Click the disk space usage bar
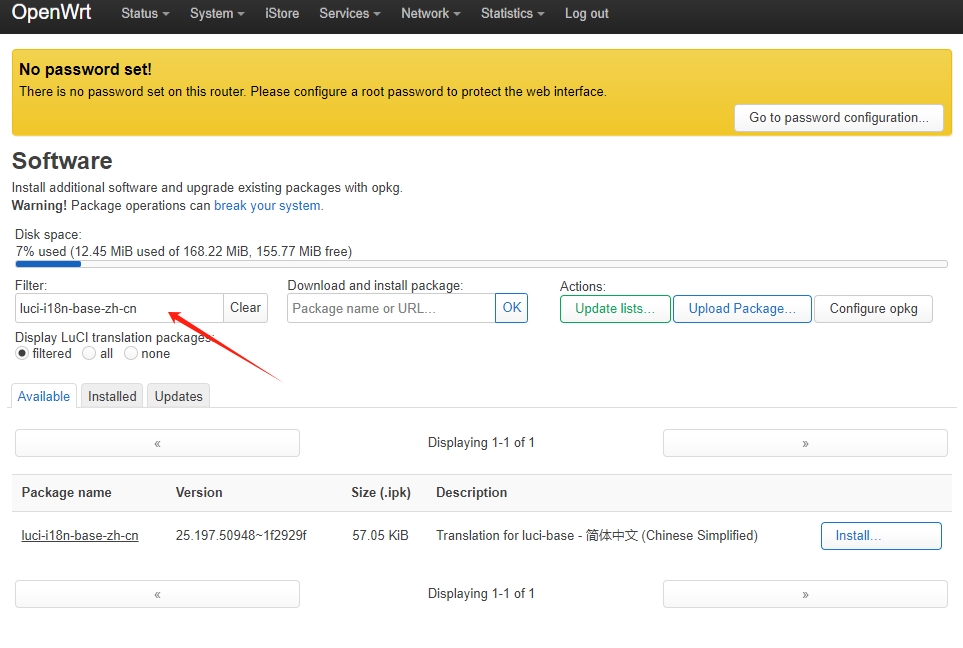 pyautogui.click(x=482, y=264)
